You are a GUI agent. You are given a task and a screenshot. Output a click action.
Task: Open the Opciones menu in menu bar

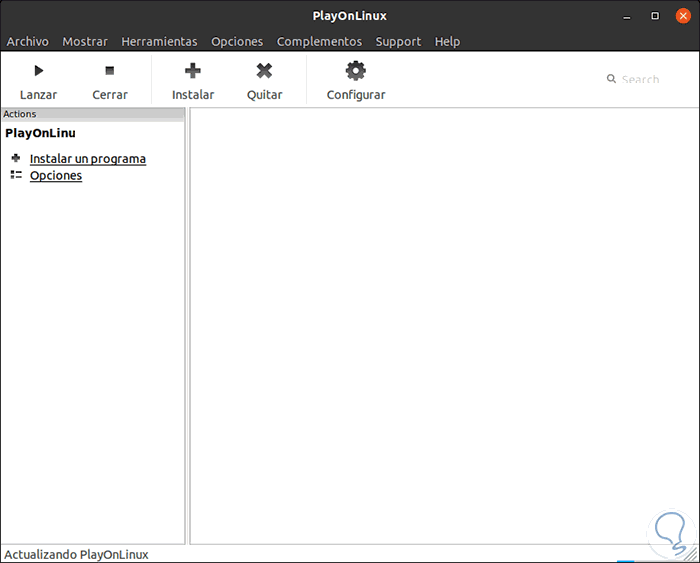(x=237, y=42)
